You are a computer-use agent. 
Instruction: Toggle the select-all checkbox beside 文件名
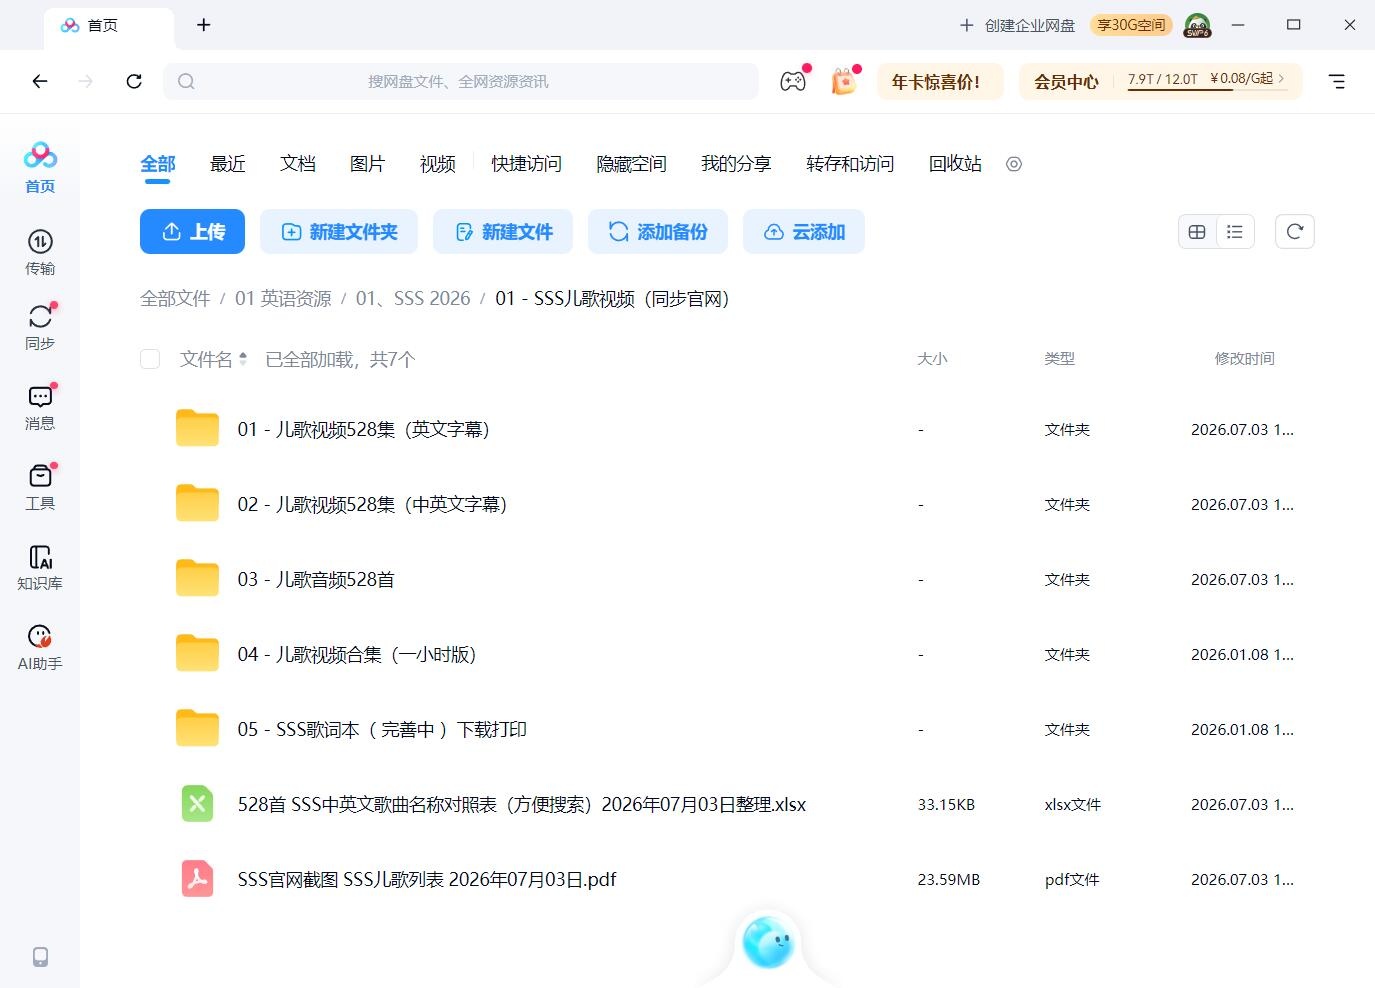150,359
